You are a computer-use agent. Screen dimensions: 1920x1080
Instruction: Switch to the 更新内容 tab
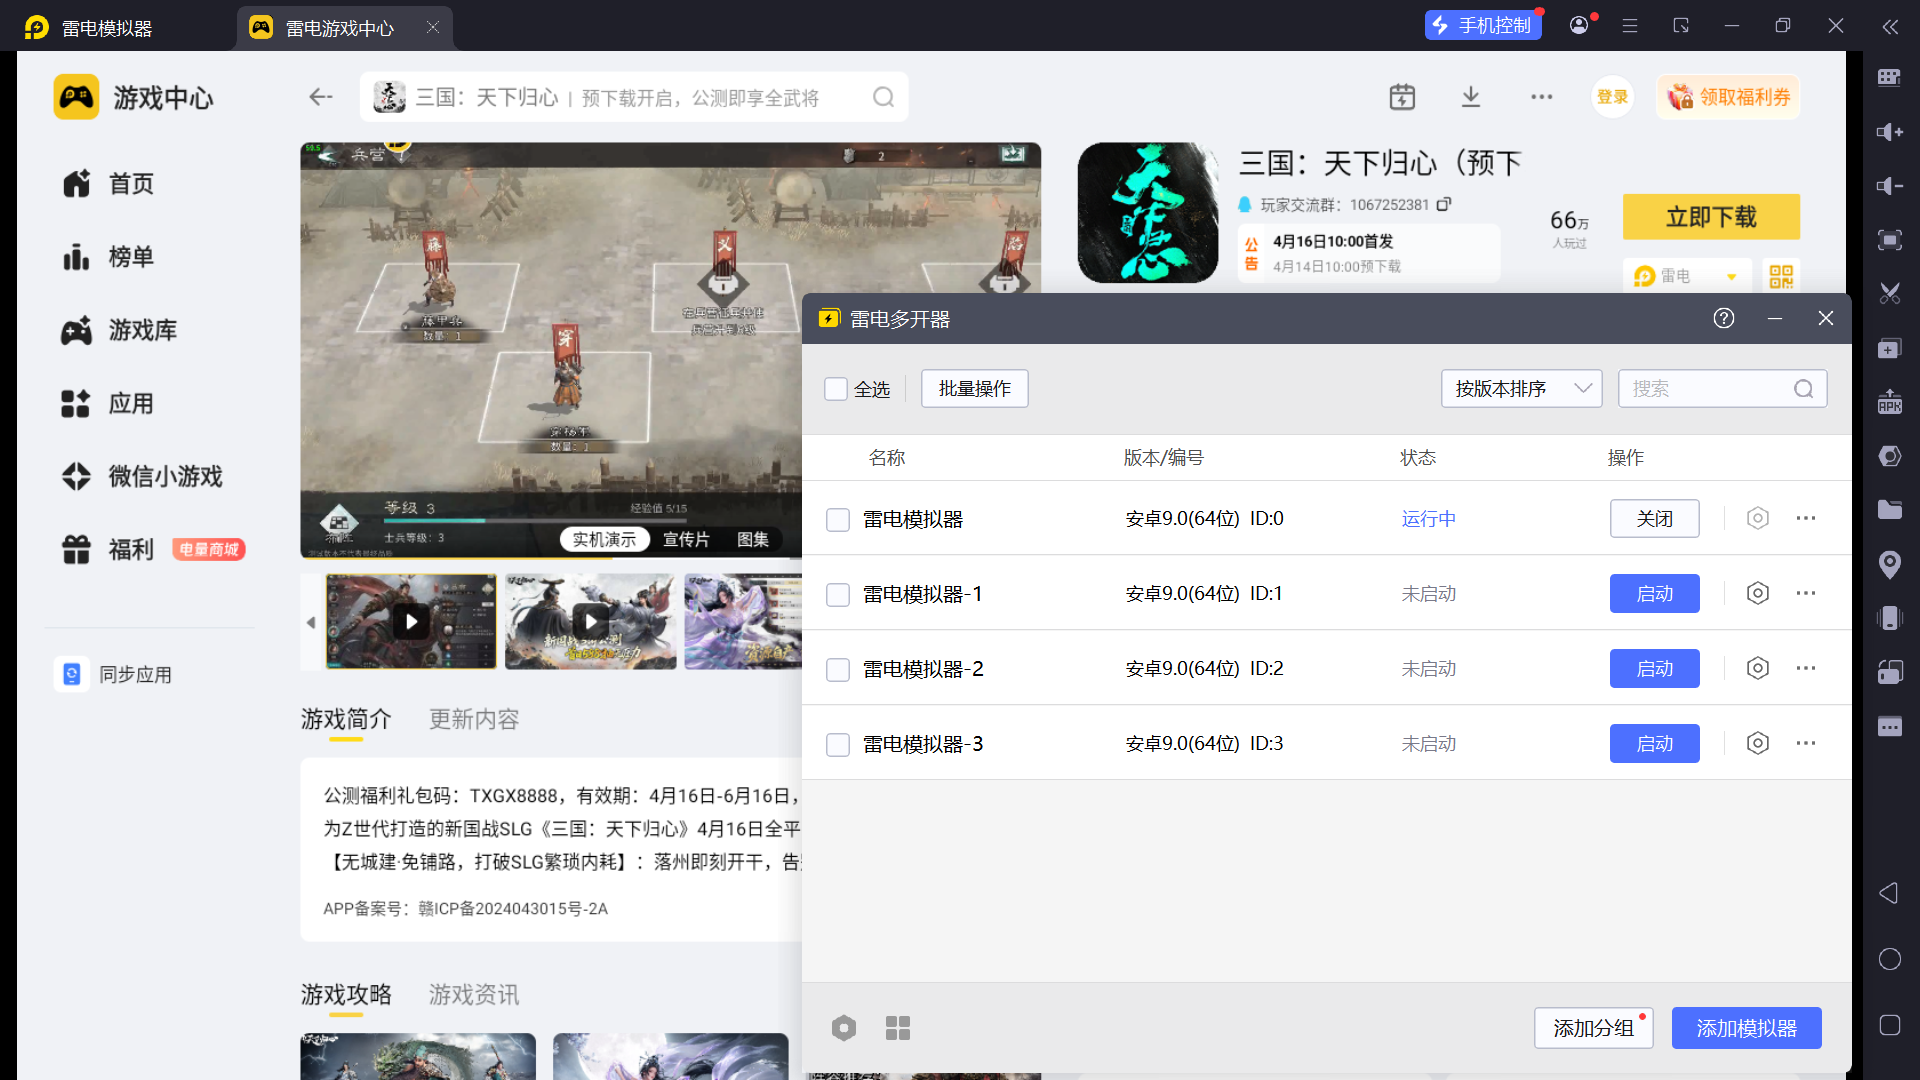(474, 719)
